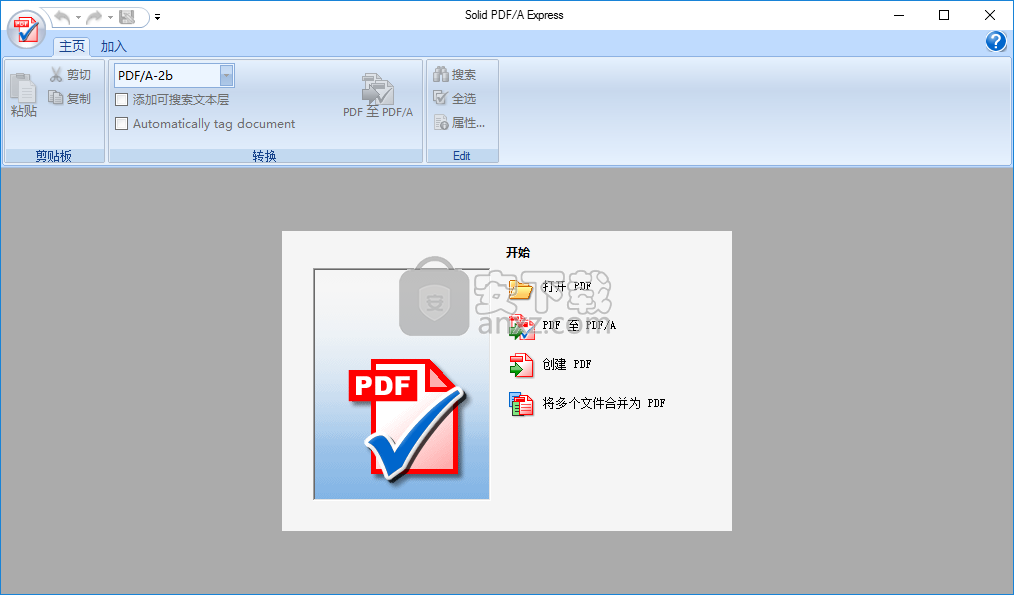1014x595 pixels.
Task: Click the Redo arrow in quick access toolbar
Action: tap(94, 17)
